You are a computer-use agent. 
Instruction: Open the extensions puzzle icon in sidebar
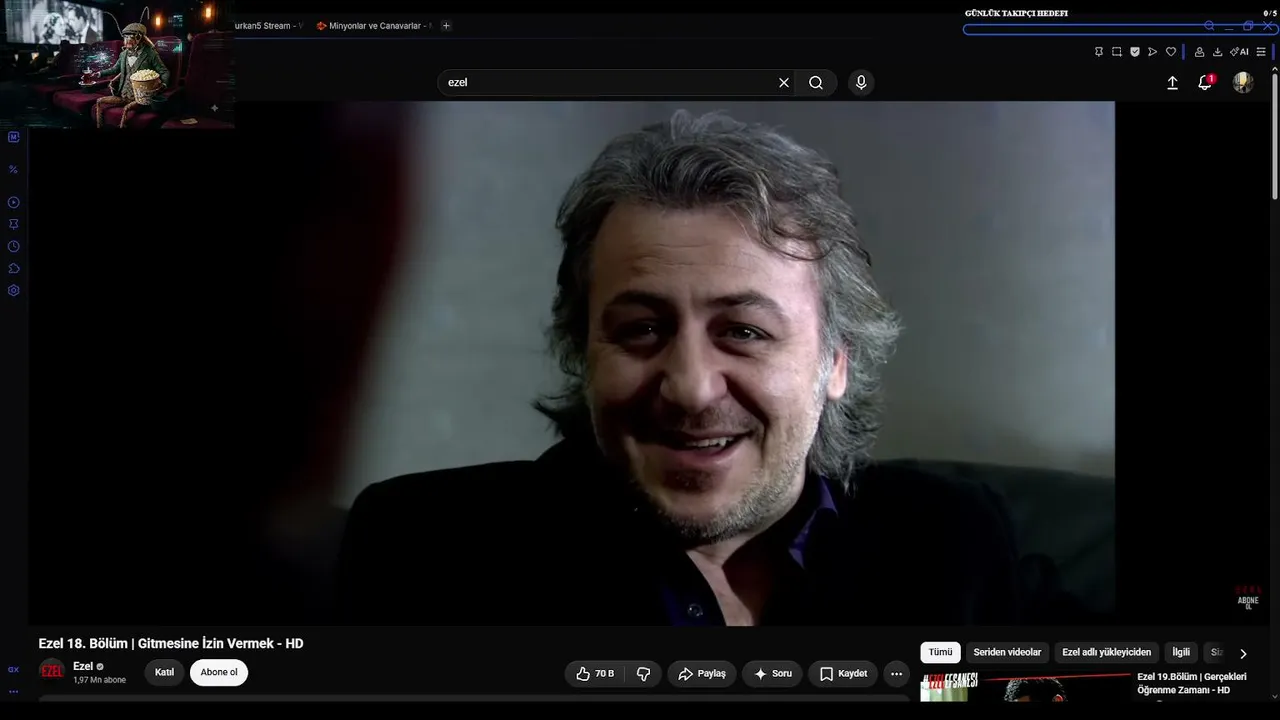coord(14,268)
